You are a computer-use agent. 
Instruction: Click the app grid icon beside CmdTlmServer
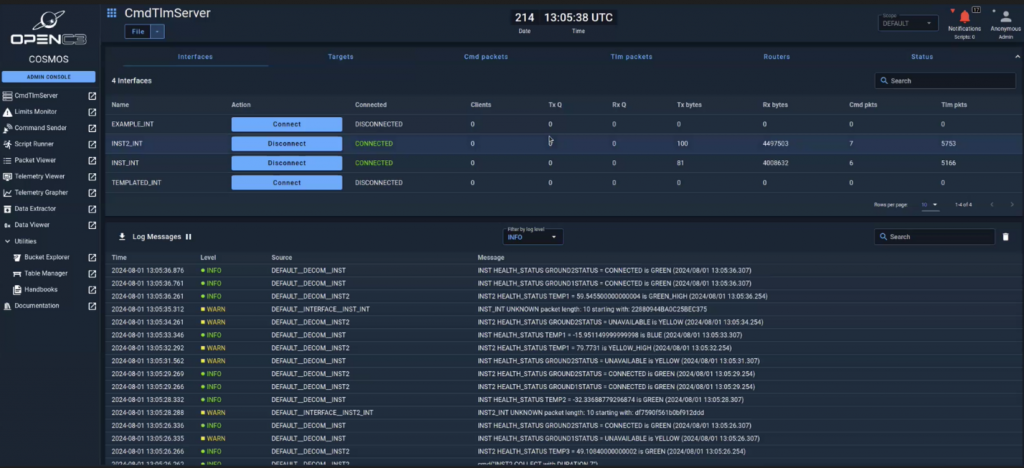111,14
